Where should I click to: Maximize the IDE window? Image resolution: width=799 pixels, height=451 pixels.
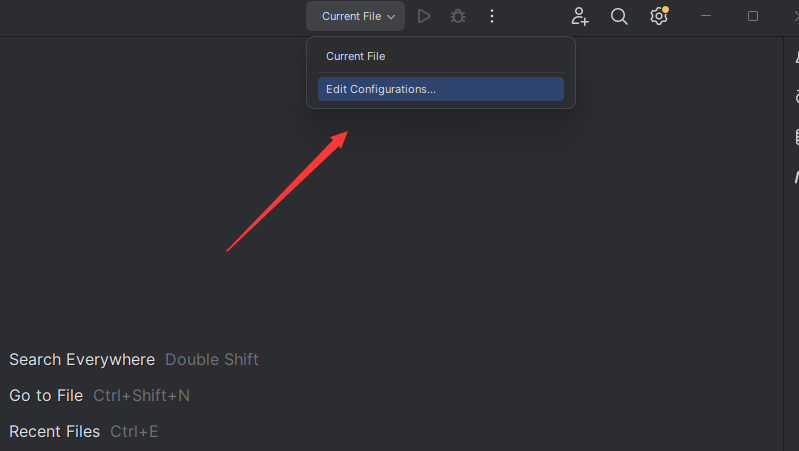pyautogui.click(x=753, y=16)
